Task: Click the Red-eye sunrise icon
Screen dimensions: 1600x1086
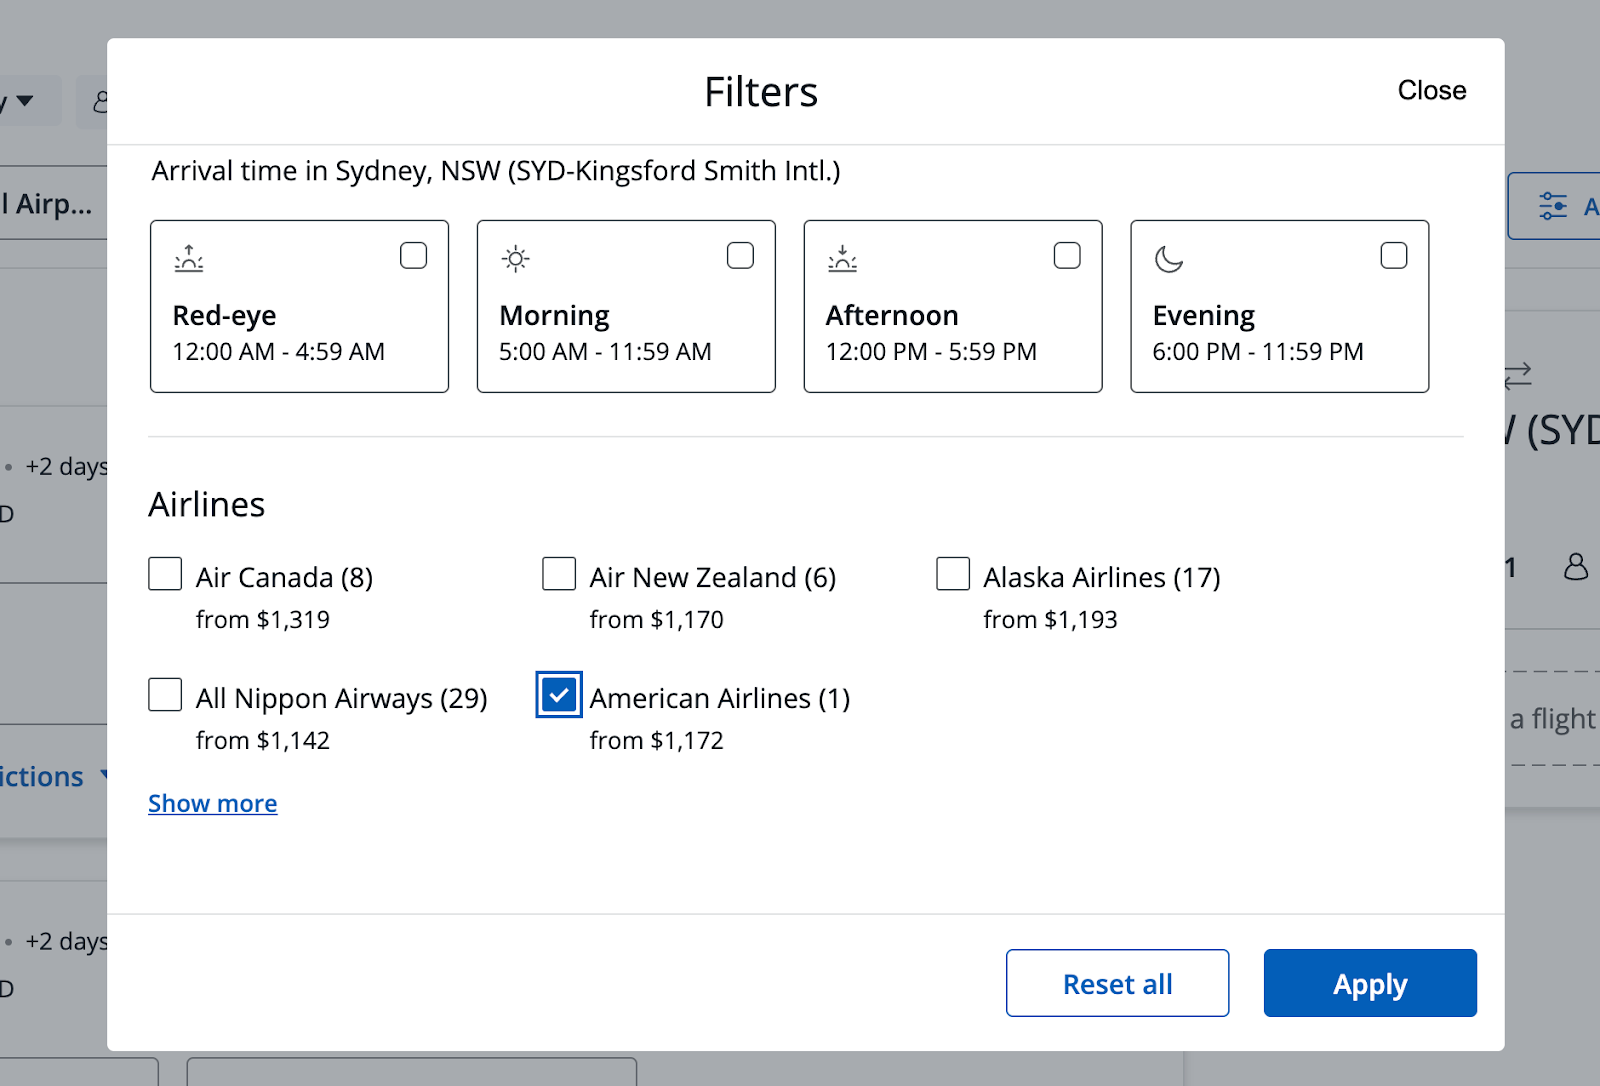Action: pyautogui.click(x=189, y=259)
